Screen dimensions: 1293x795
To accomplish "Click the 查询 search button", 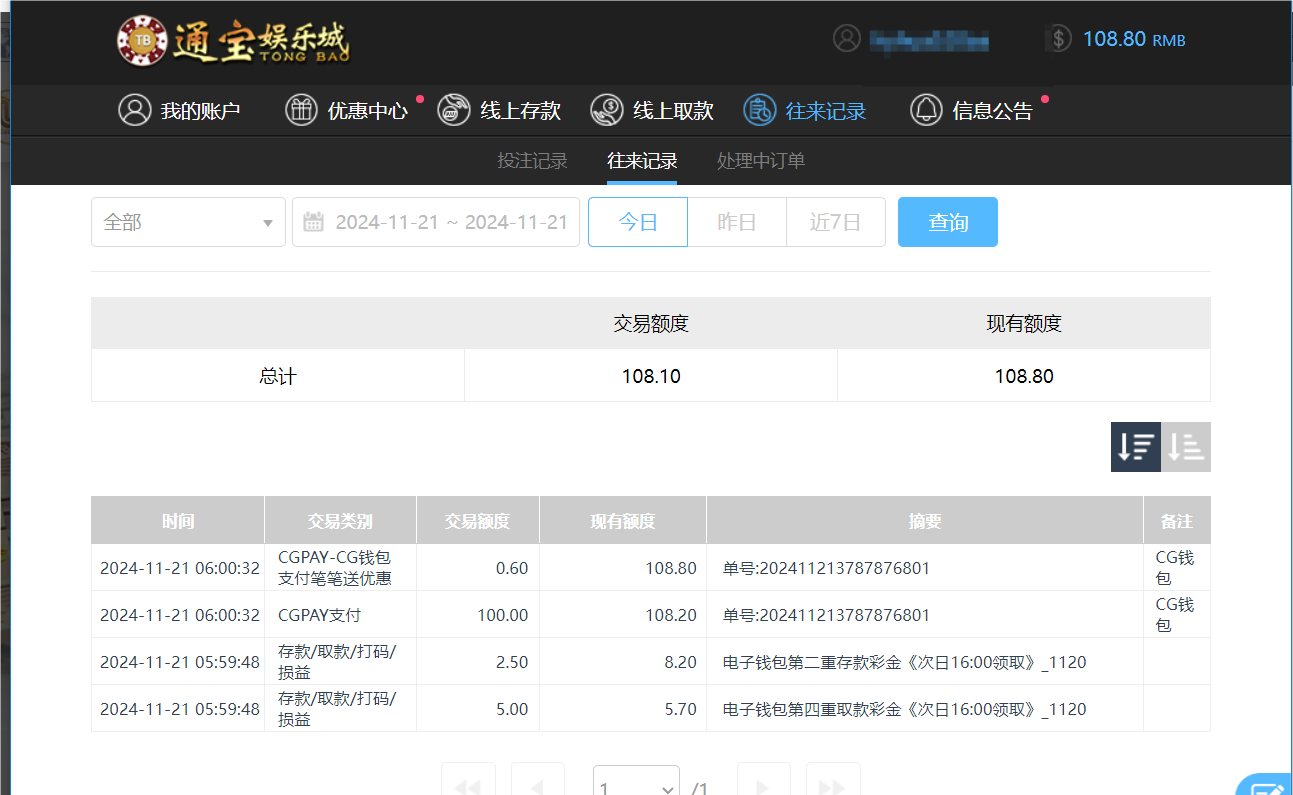I will pyautogui.click(x=947, y=222).
